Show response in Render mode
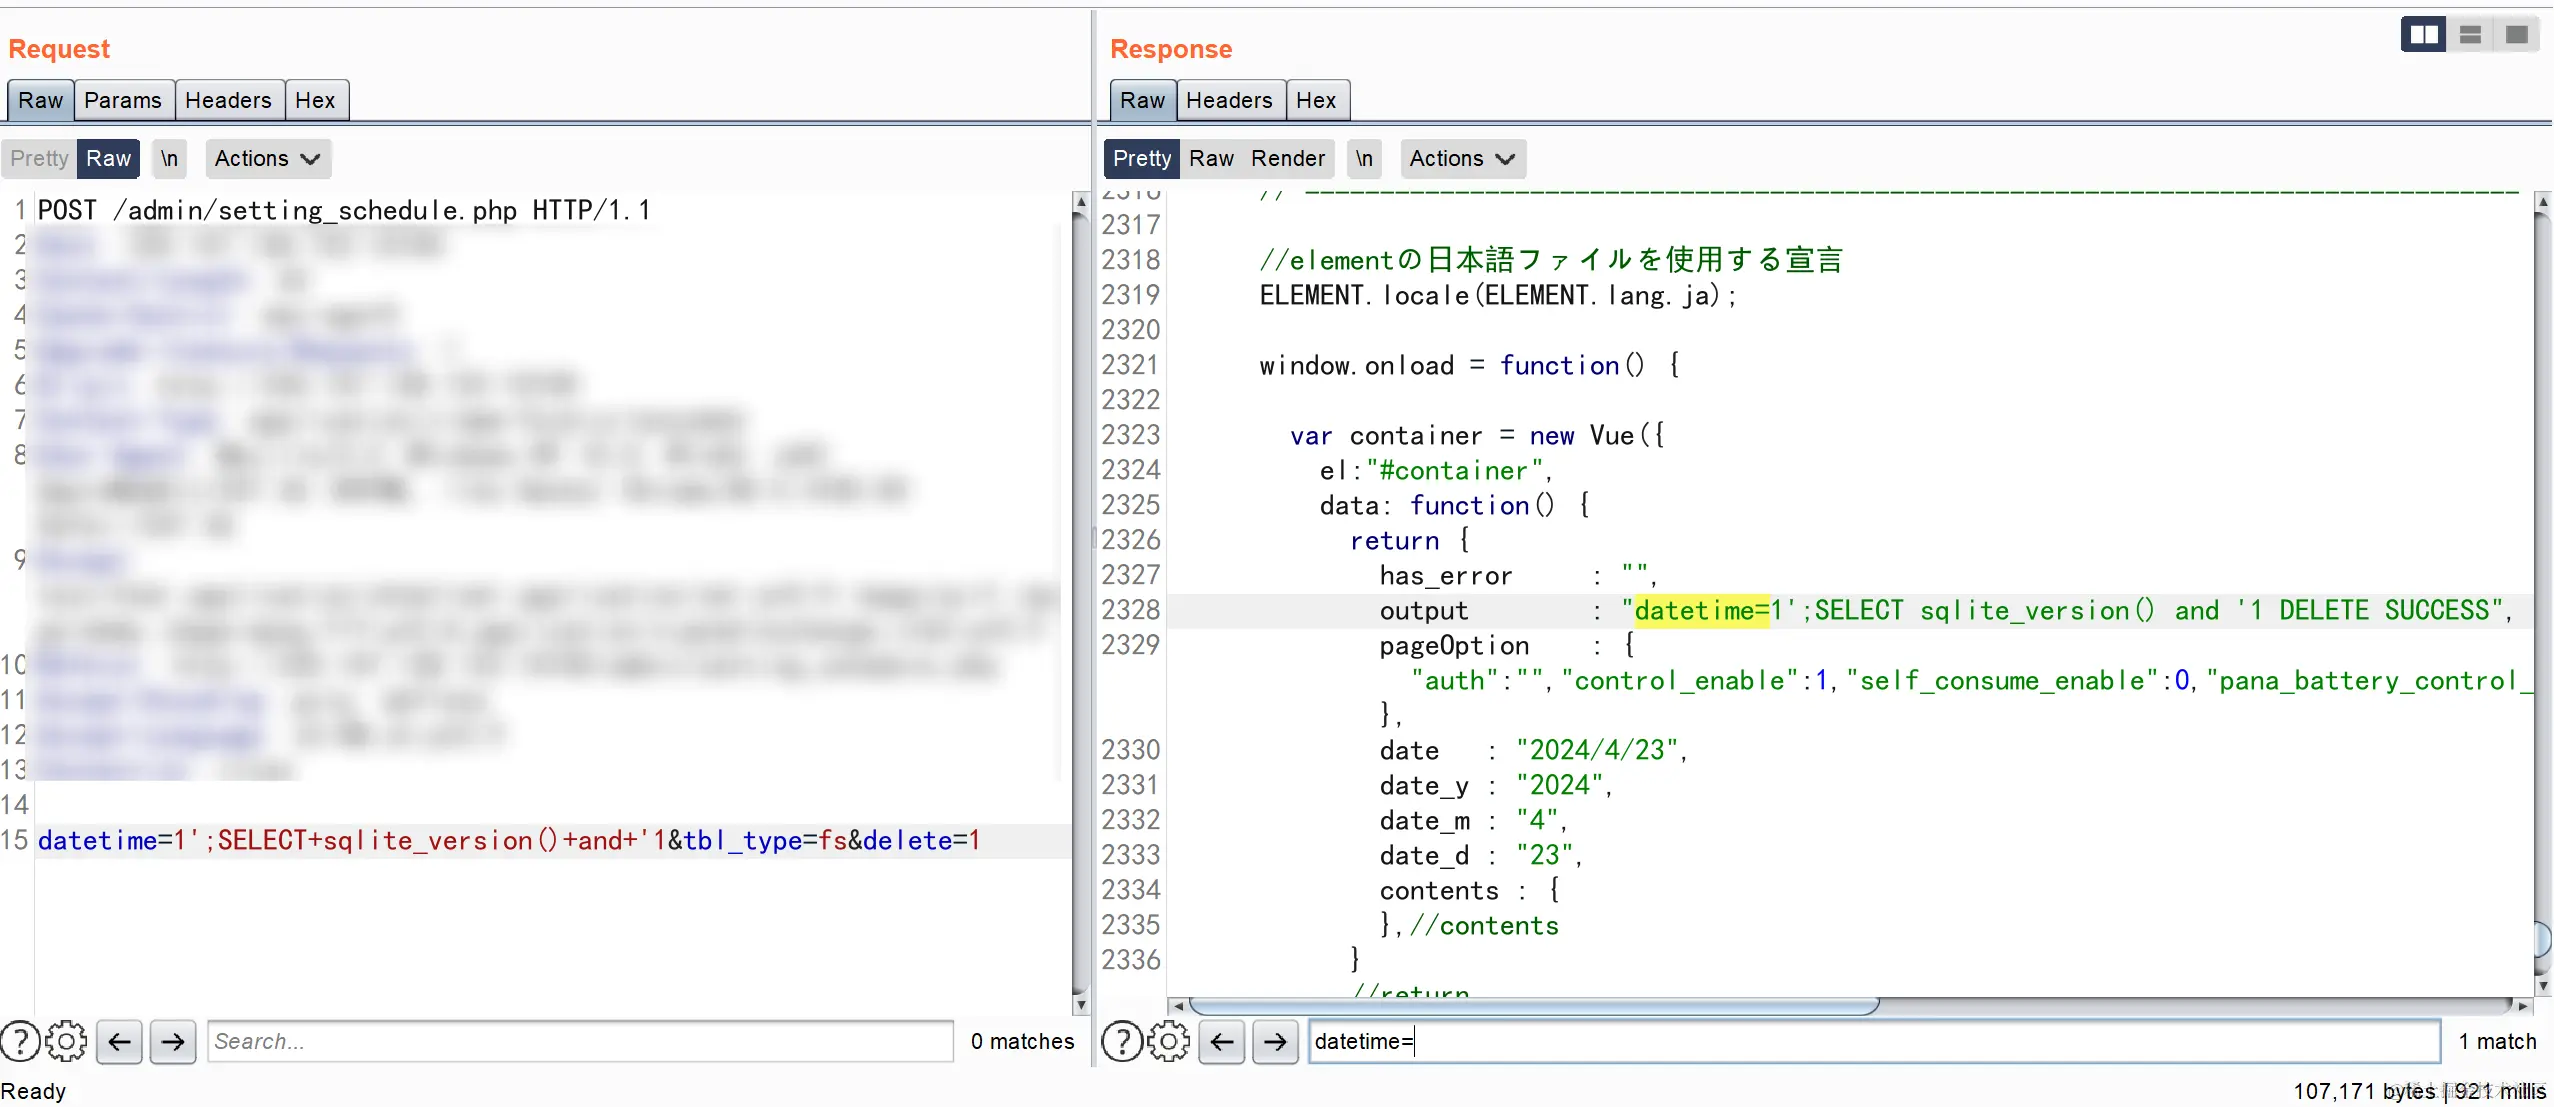The image size is (2554, 1107). coord(1287,158)
